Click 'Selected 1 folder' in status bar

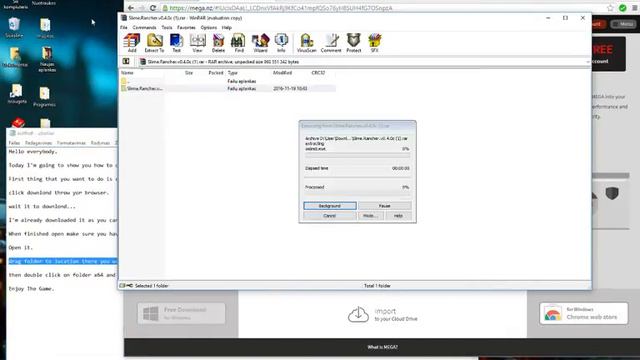[x=151, y=286]
